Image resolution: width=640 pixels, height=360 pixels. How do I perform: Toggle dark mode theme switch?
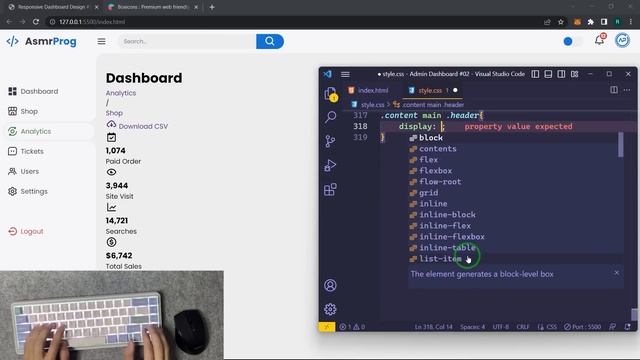point(572,41)
